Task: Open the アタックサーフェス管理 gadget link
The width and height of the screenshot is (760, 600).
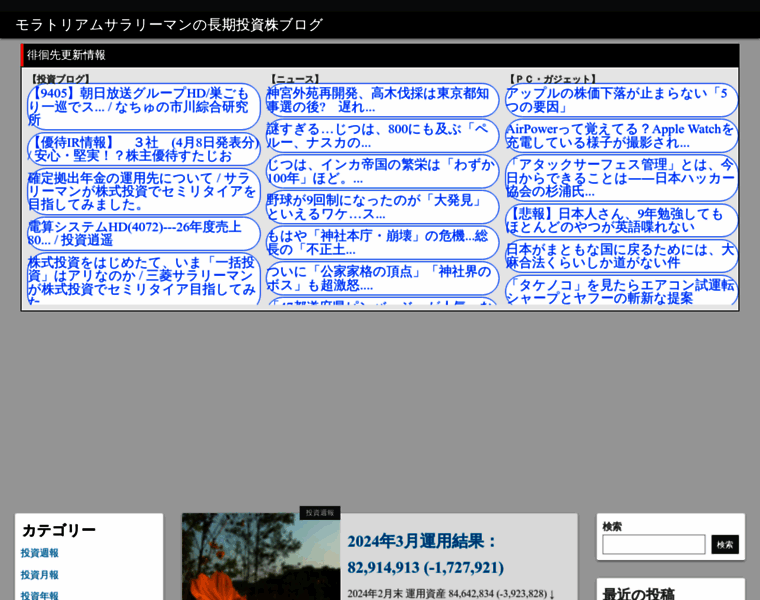Action: [621, 178]
